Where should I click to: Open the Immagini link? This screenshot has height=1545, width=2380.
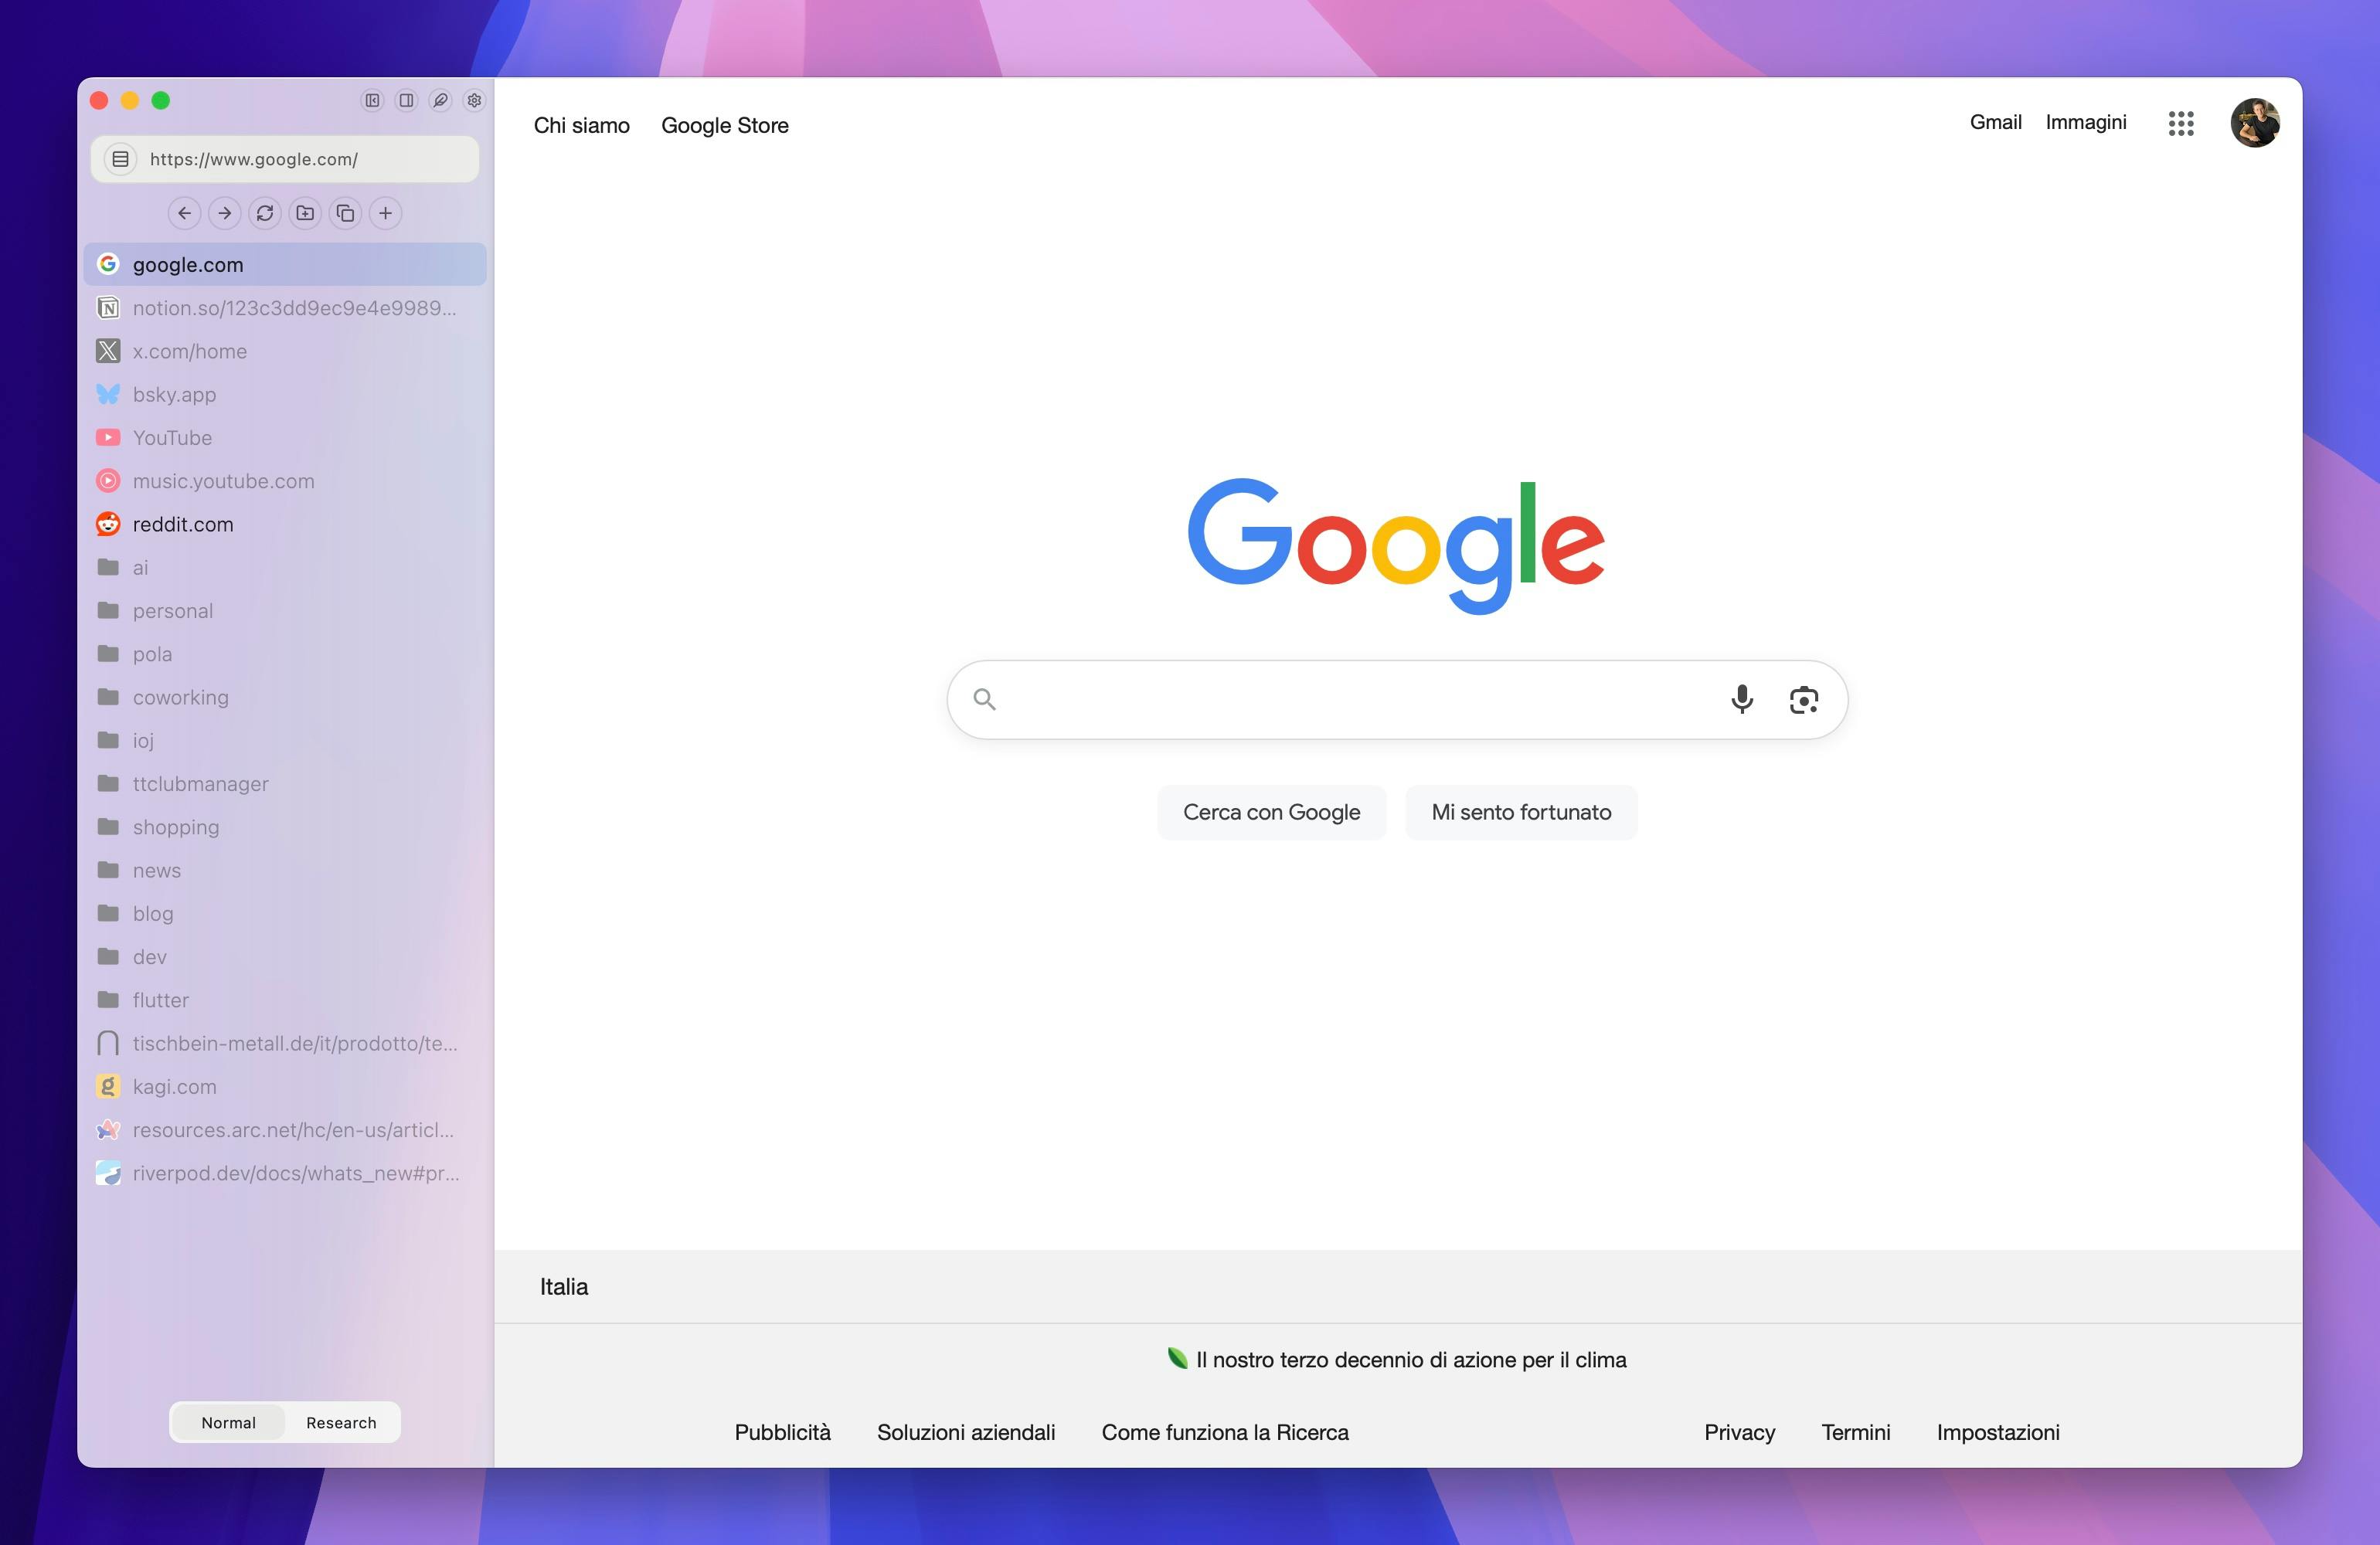coord(2086,122)
